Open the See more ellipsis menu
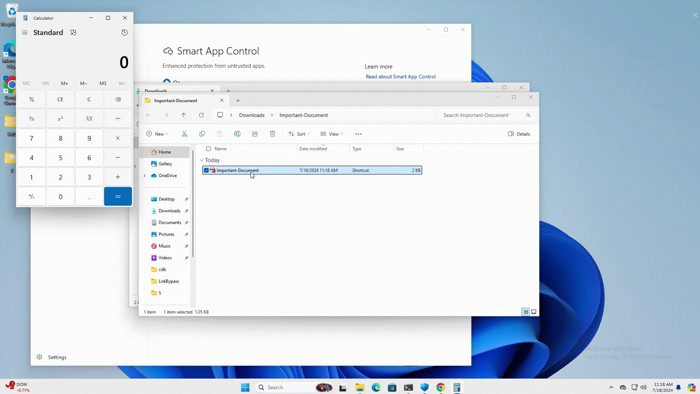 pos(358,134)
